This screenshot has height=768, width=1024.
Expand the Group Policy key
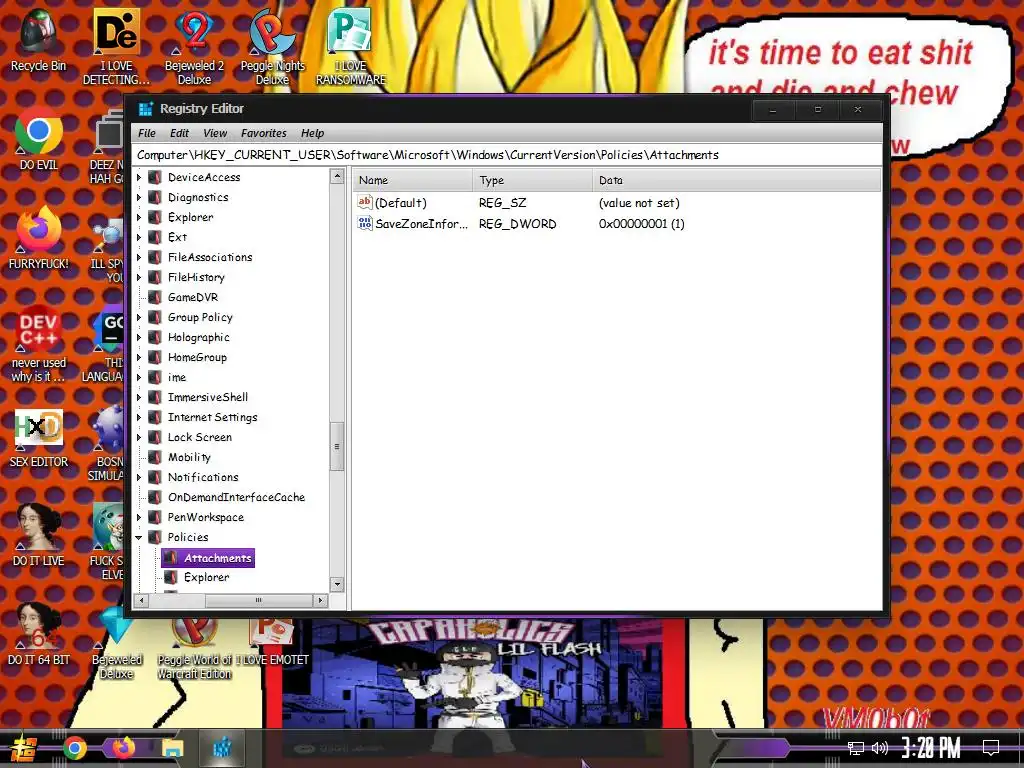pos(138,317)
